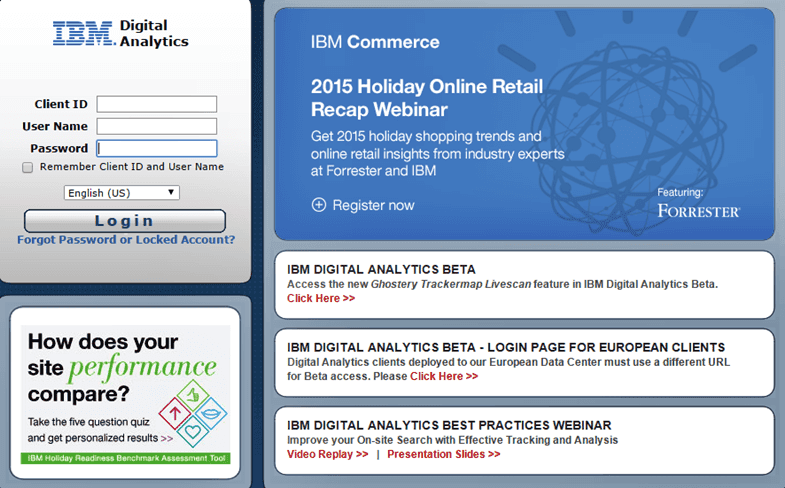
Task: Click the green thumbs-up diamond icon
Action: click(193, 395)
